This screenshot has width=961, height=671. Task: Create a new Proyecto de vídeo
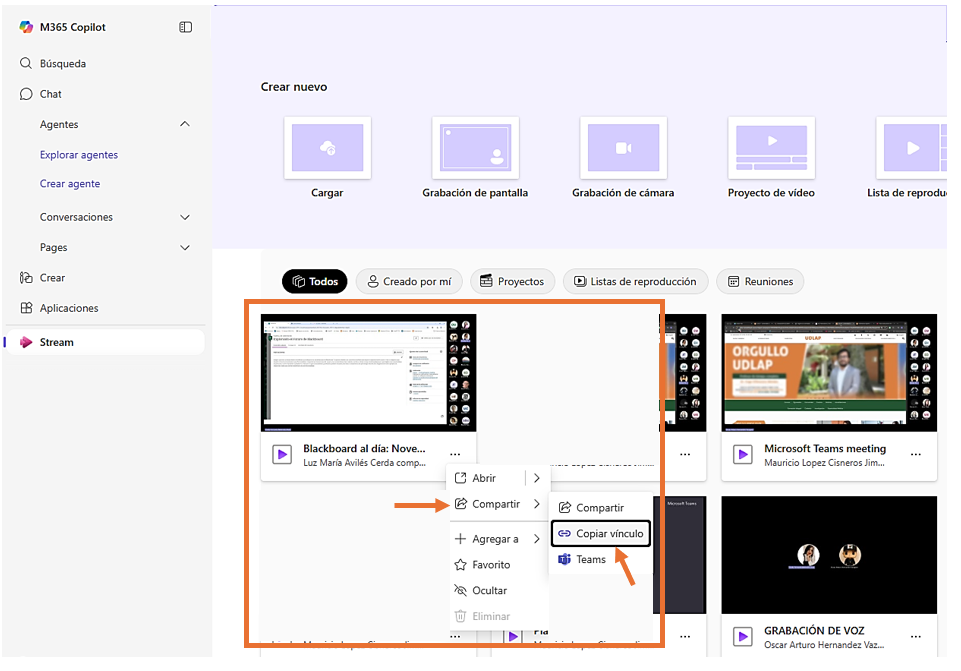[x=771, y=148]
